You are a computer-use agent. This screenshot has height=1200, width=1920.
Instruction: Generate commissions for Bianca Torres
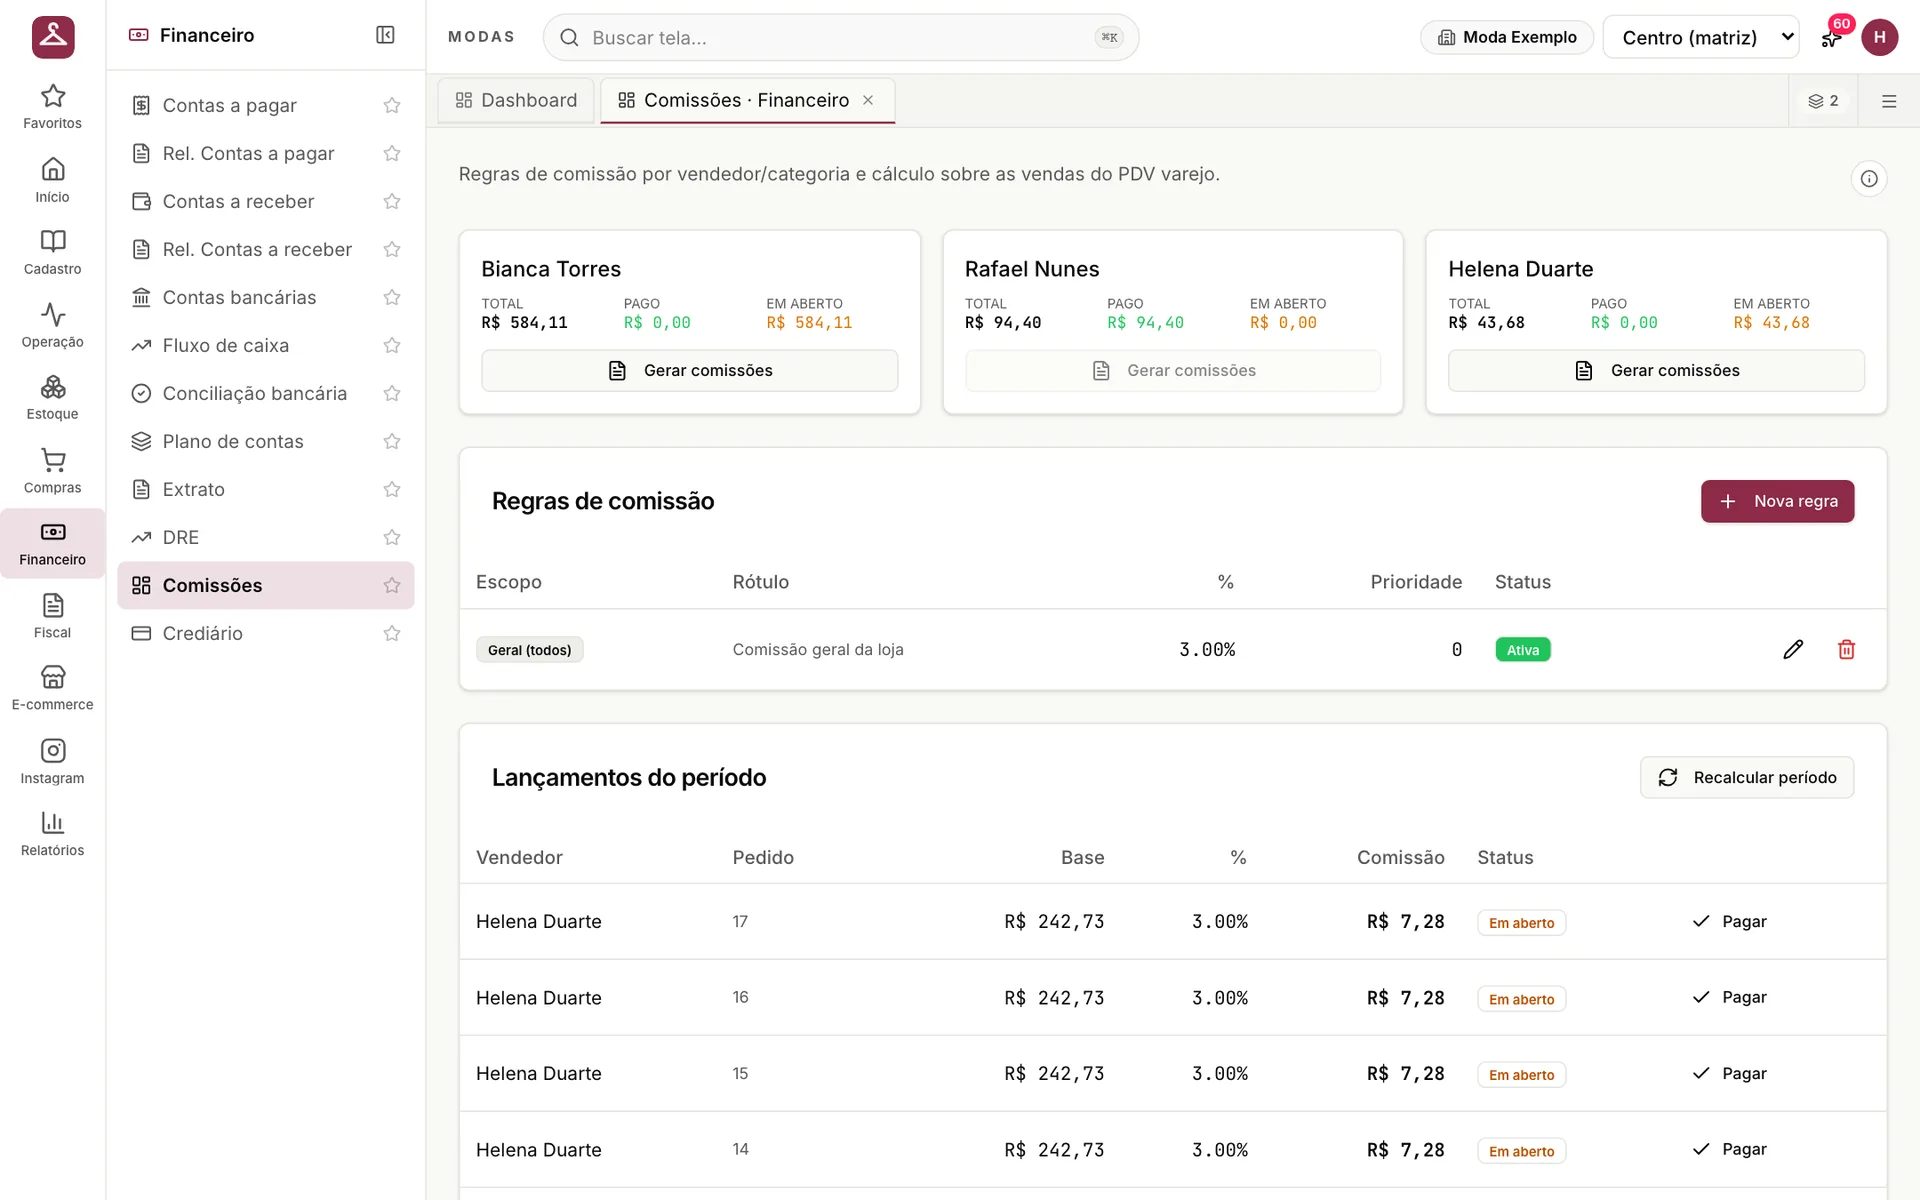[x=689, y=370]
